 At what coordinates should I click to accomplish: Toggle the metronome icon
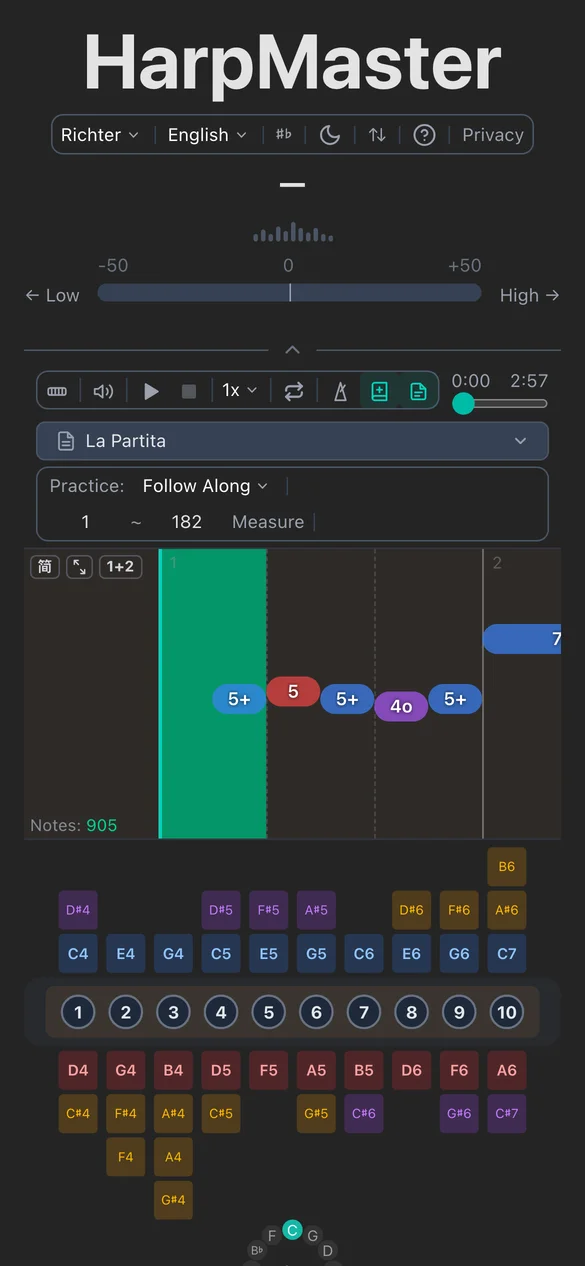point(340,391)
